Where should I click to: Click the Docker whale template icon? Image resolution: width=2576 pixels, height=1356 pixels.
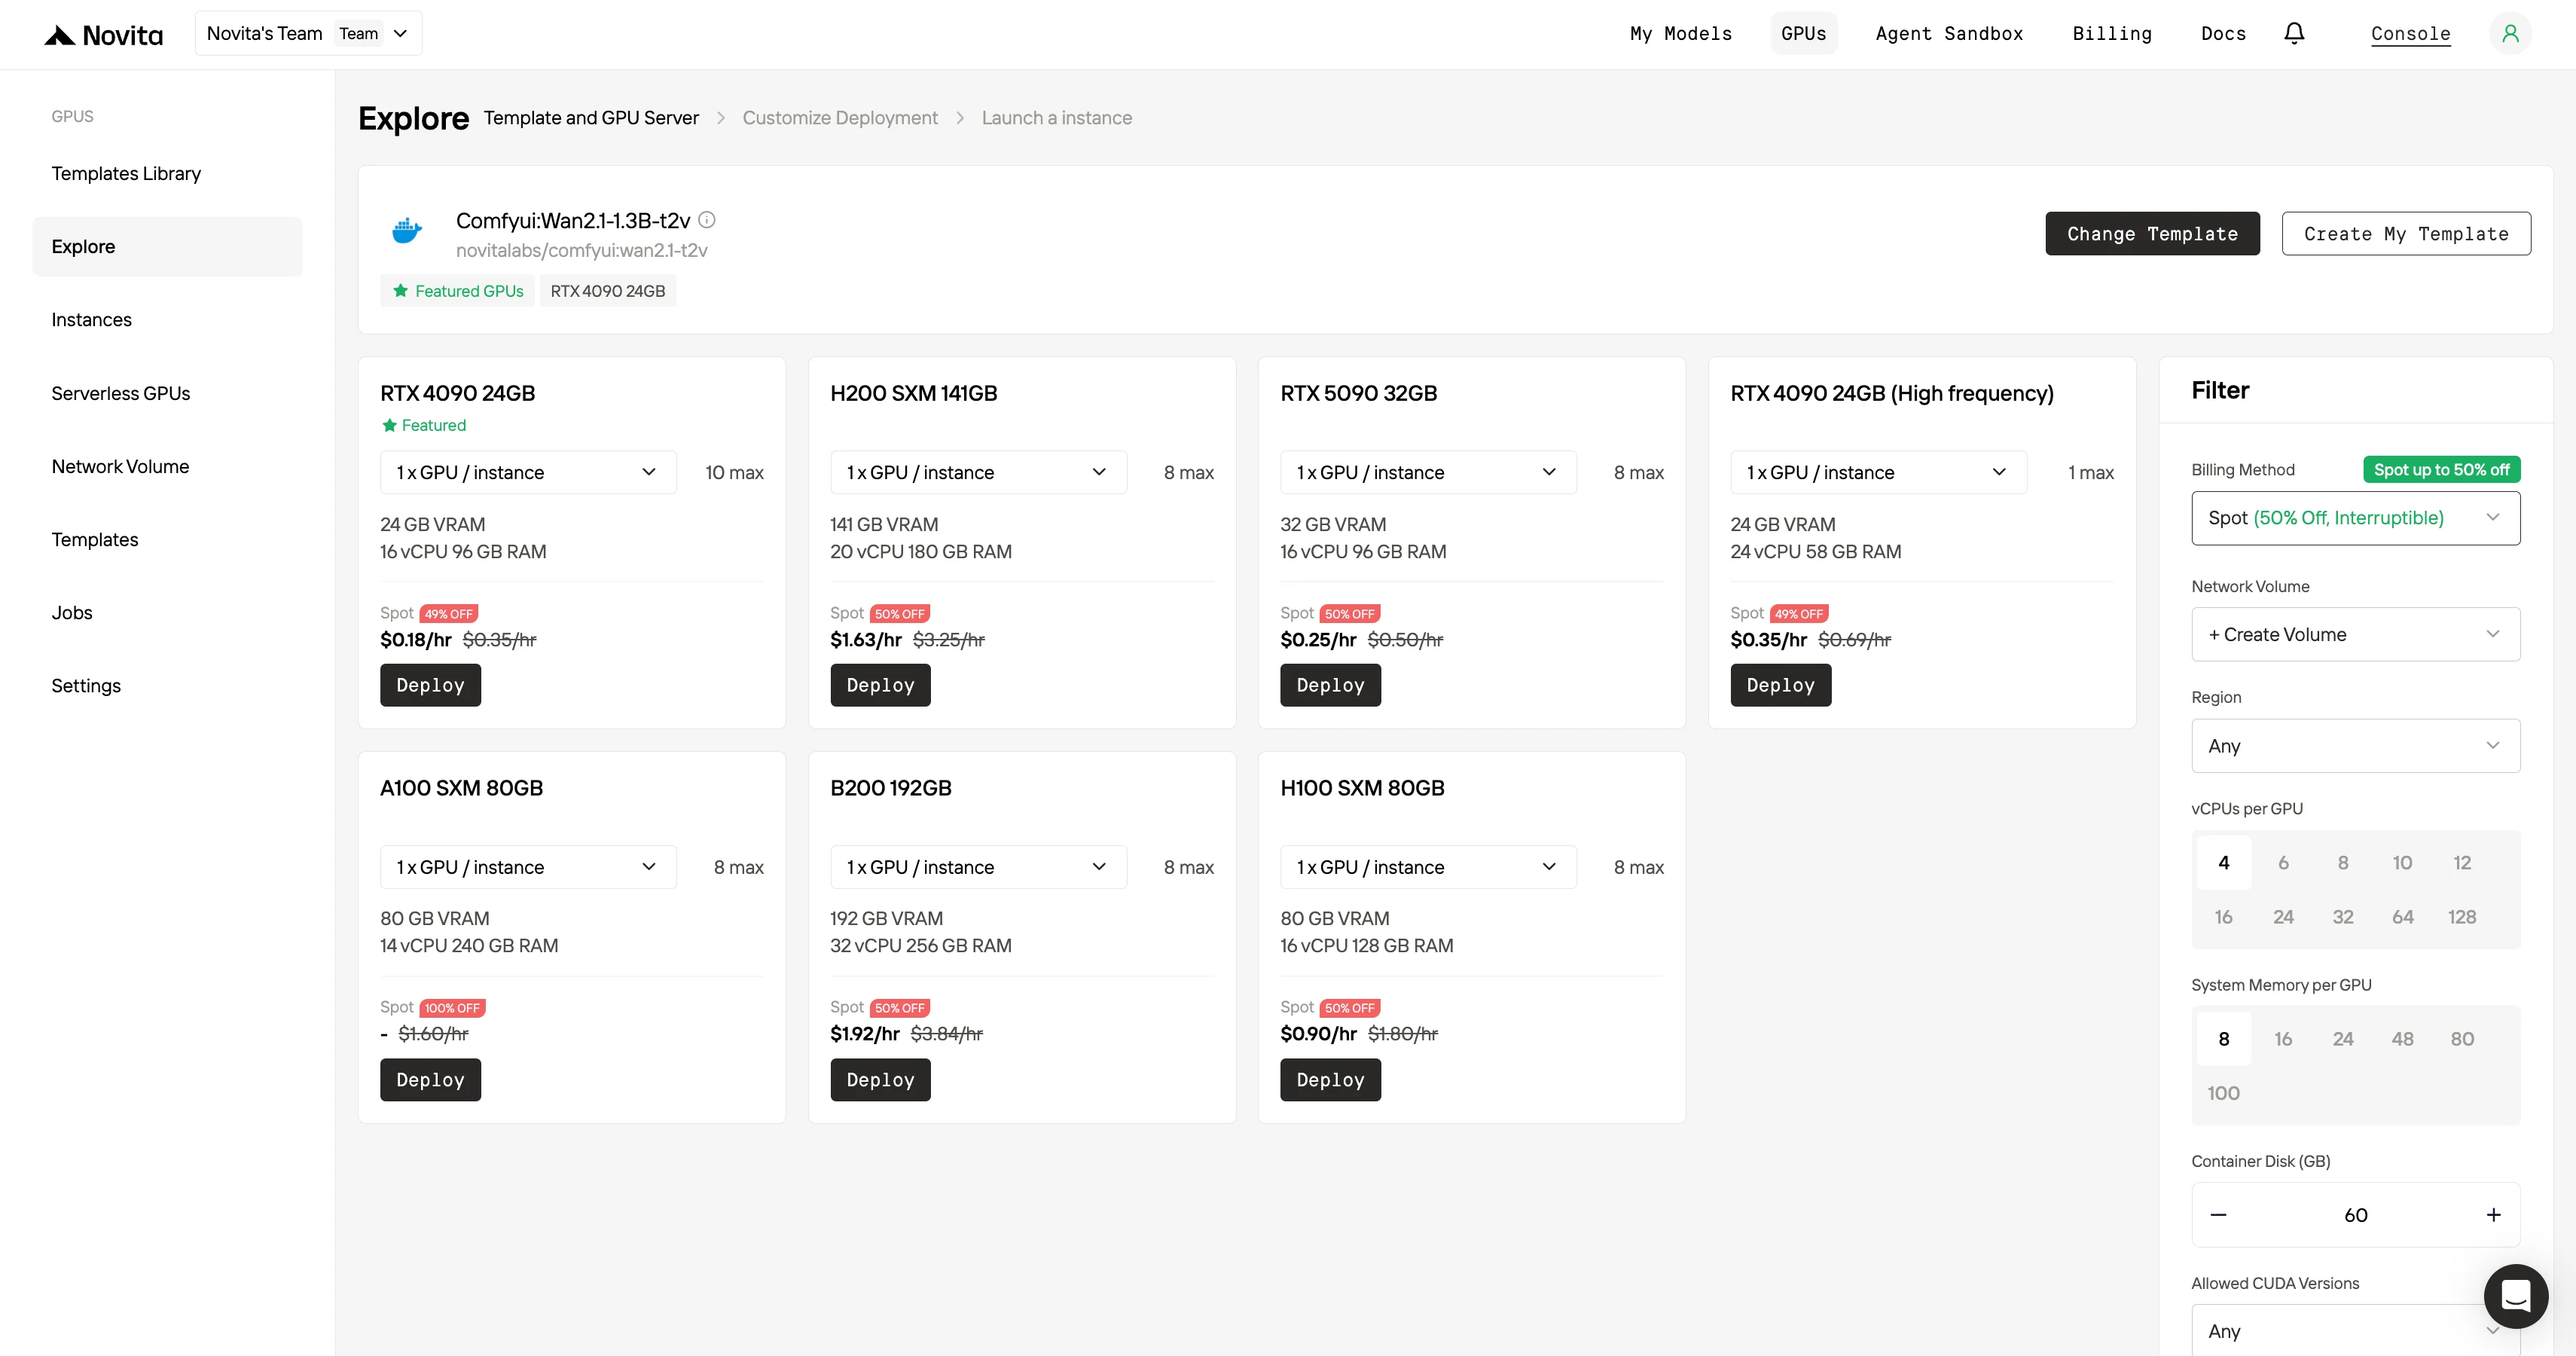coord(407,231)
